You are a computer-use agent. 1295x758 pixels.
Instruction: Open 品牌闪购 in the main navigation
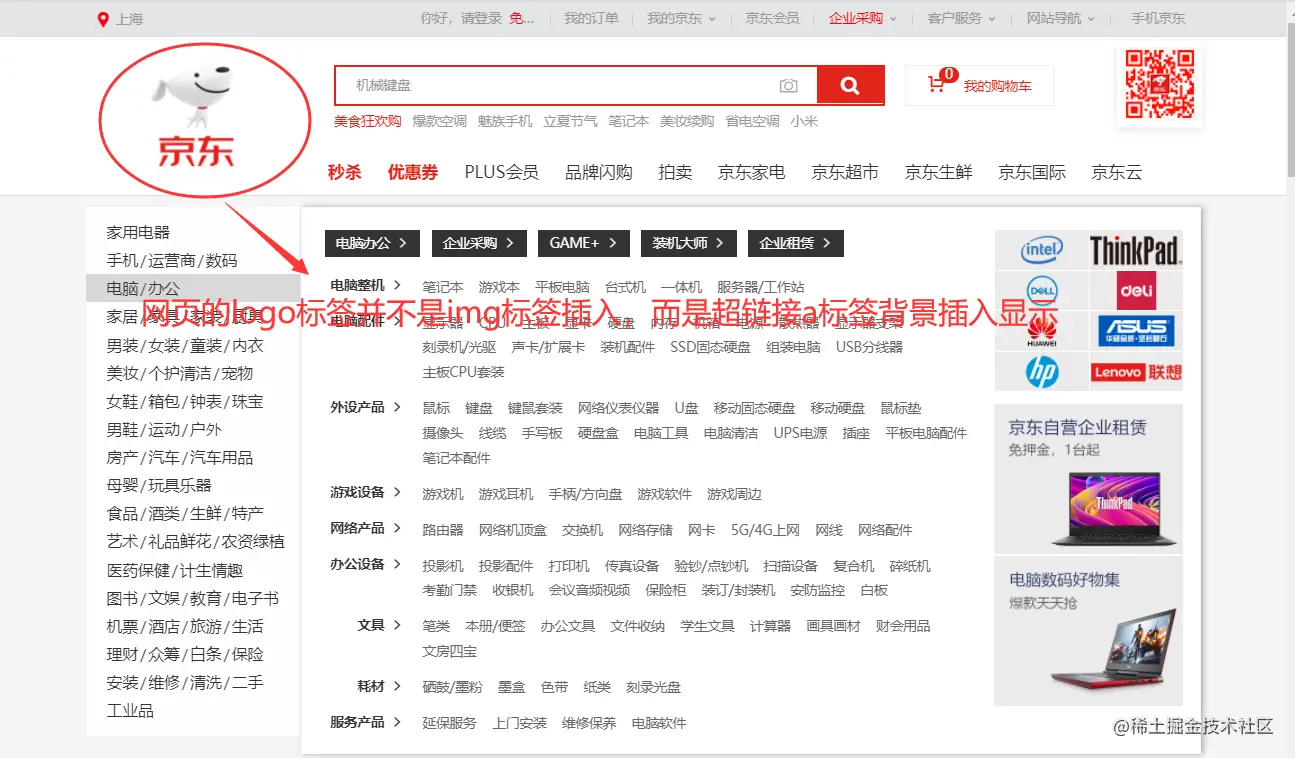point(599,172)
